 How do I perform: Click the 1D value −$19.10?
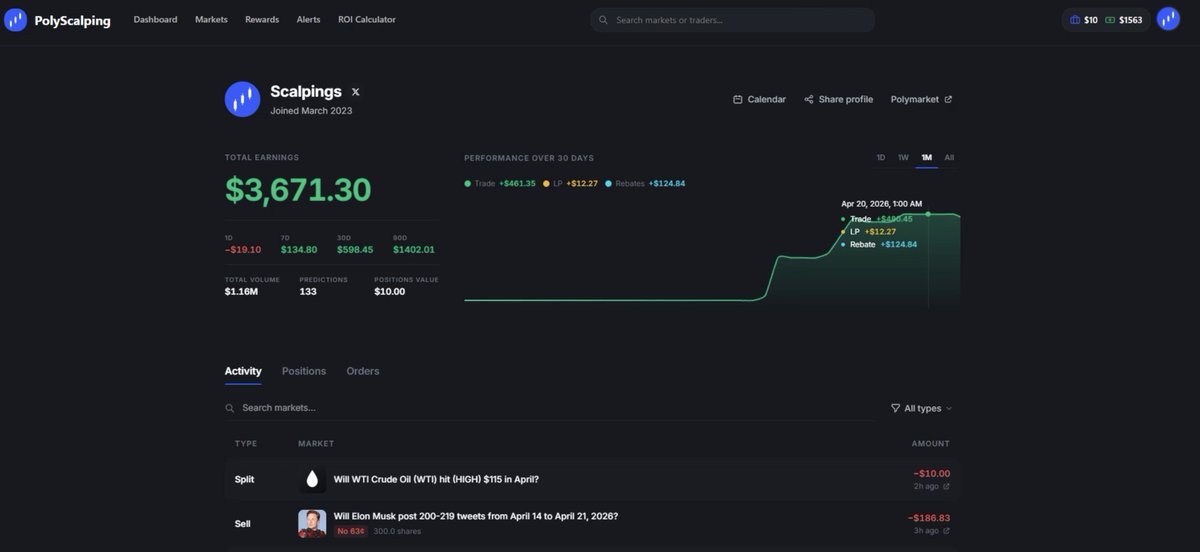click(243, 250)
